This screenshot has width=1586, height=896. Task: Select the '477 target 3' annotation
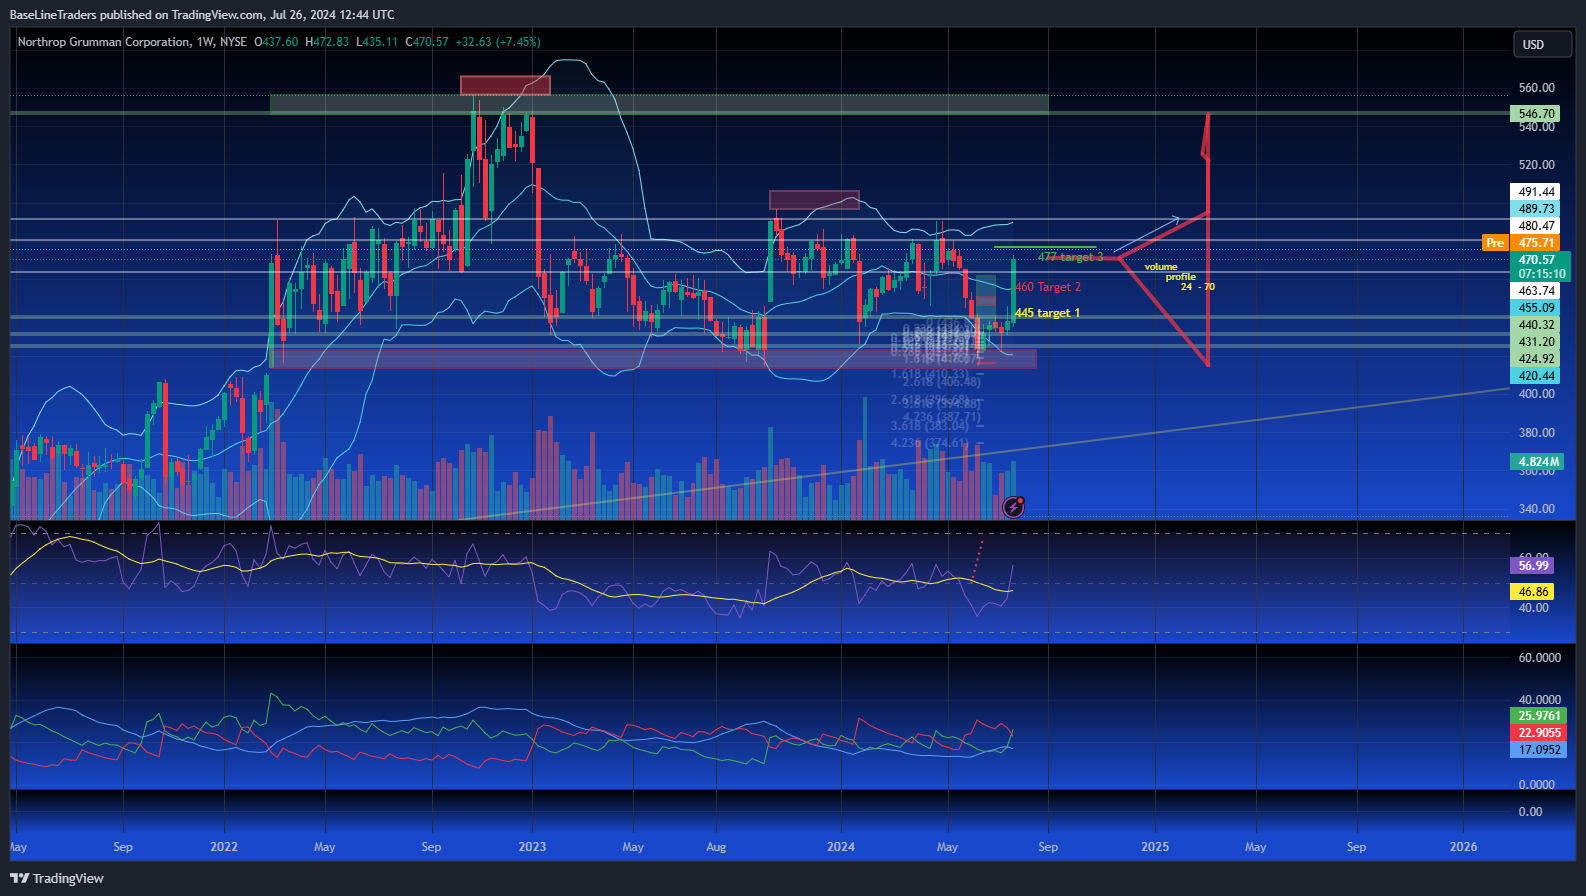(1070, 257)
